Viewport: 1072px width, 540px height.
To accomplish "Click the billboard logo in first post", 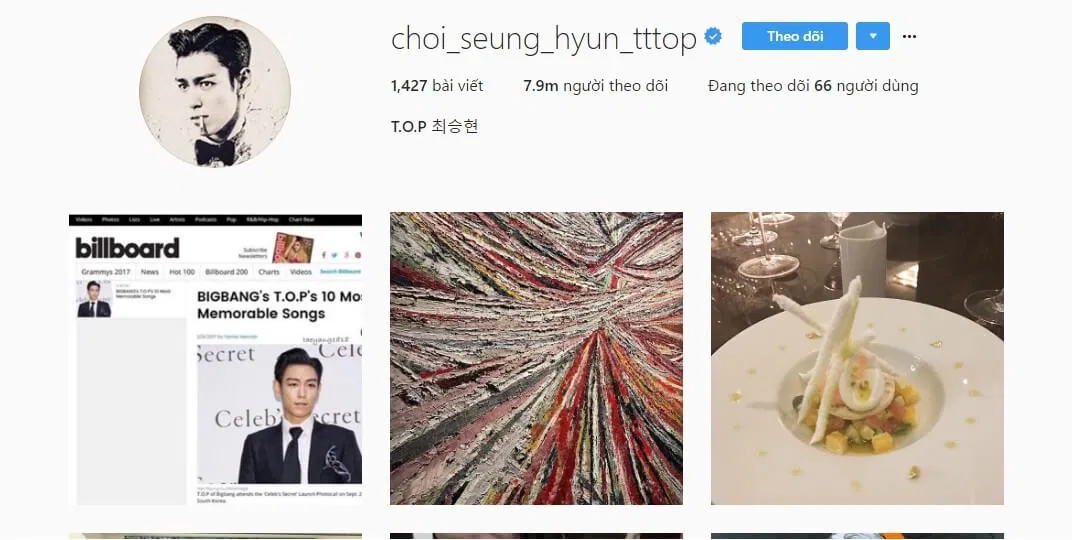I will pos(127,247).
